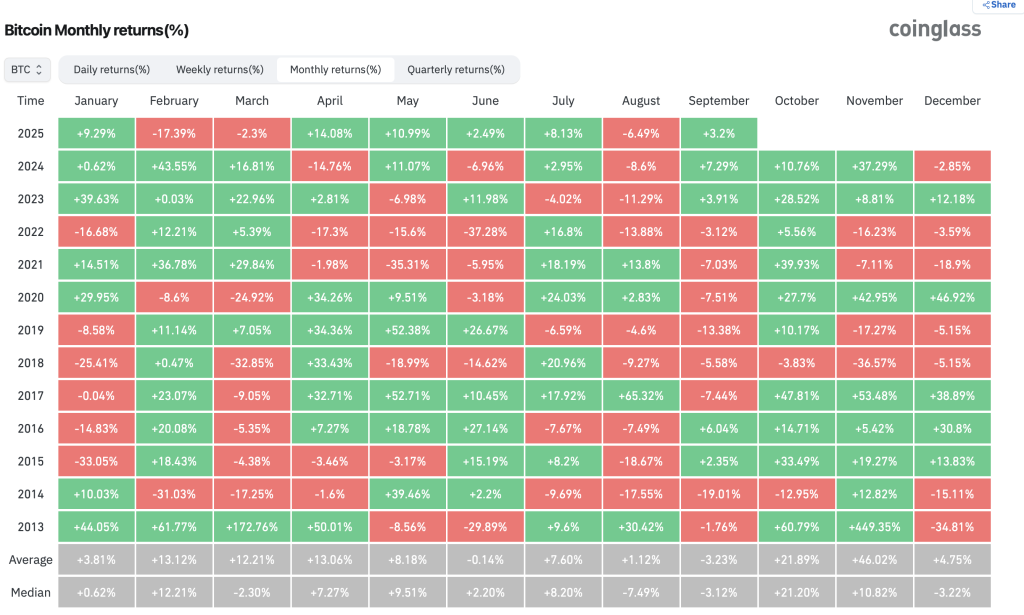Click the coinglass logo
Screen dimensions: 1024x615
click(935, 29)
